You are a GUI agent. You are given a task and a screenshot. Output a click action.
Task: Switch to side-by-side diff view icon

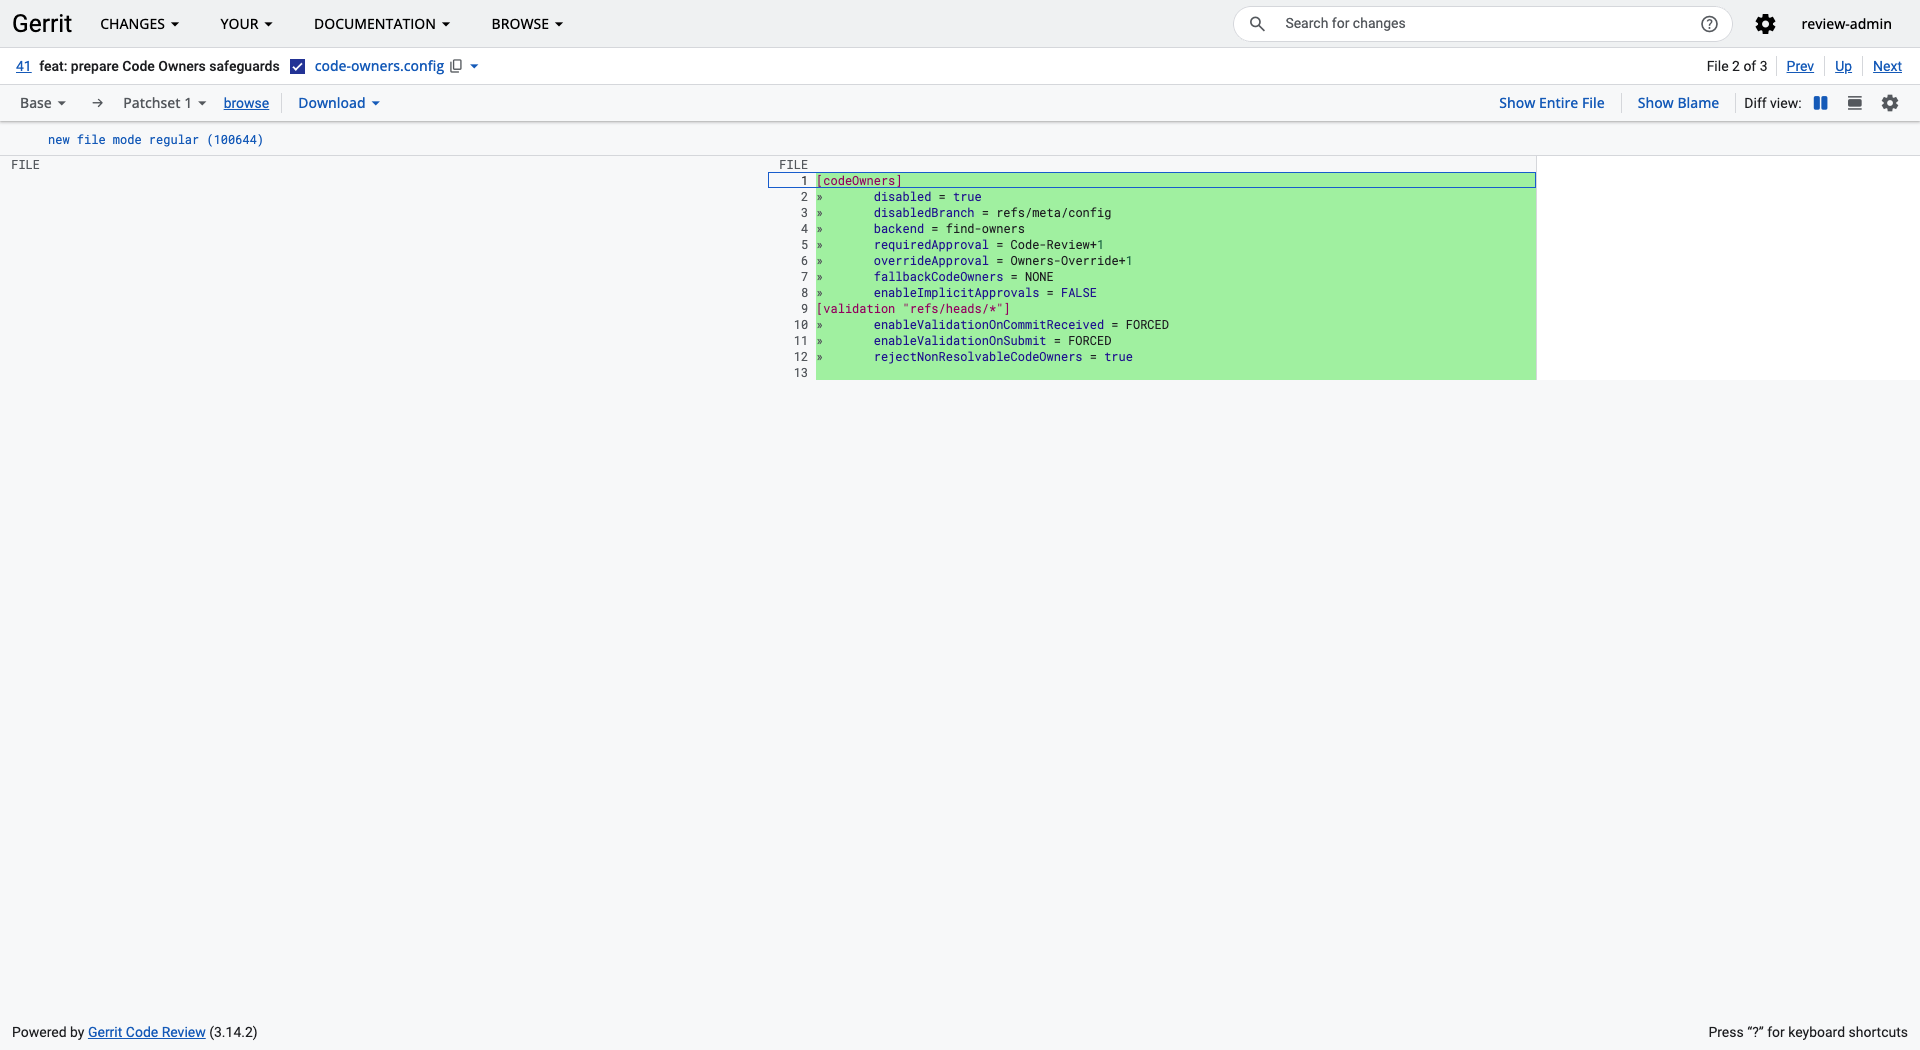1820,103
